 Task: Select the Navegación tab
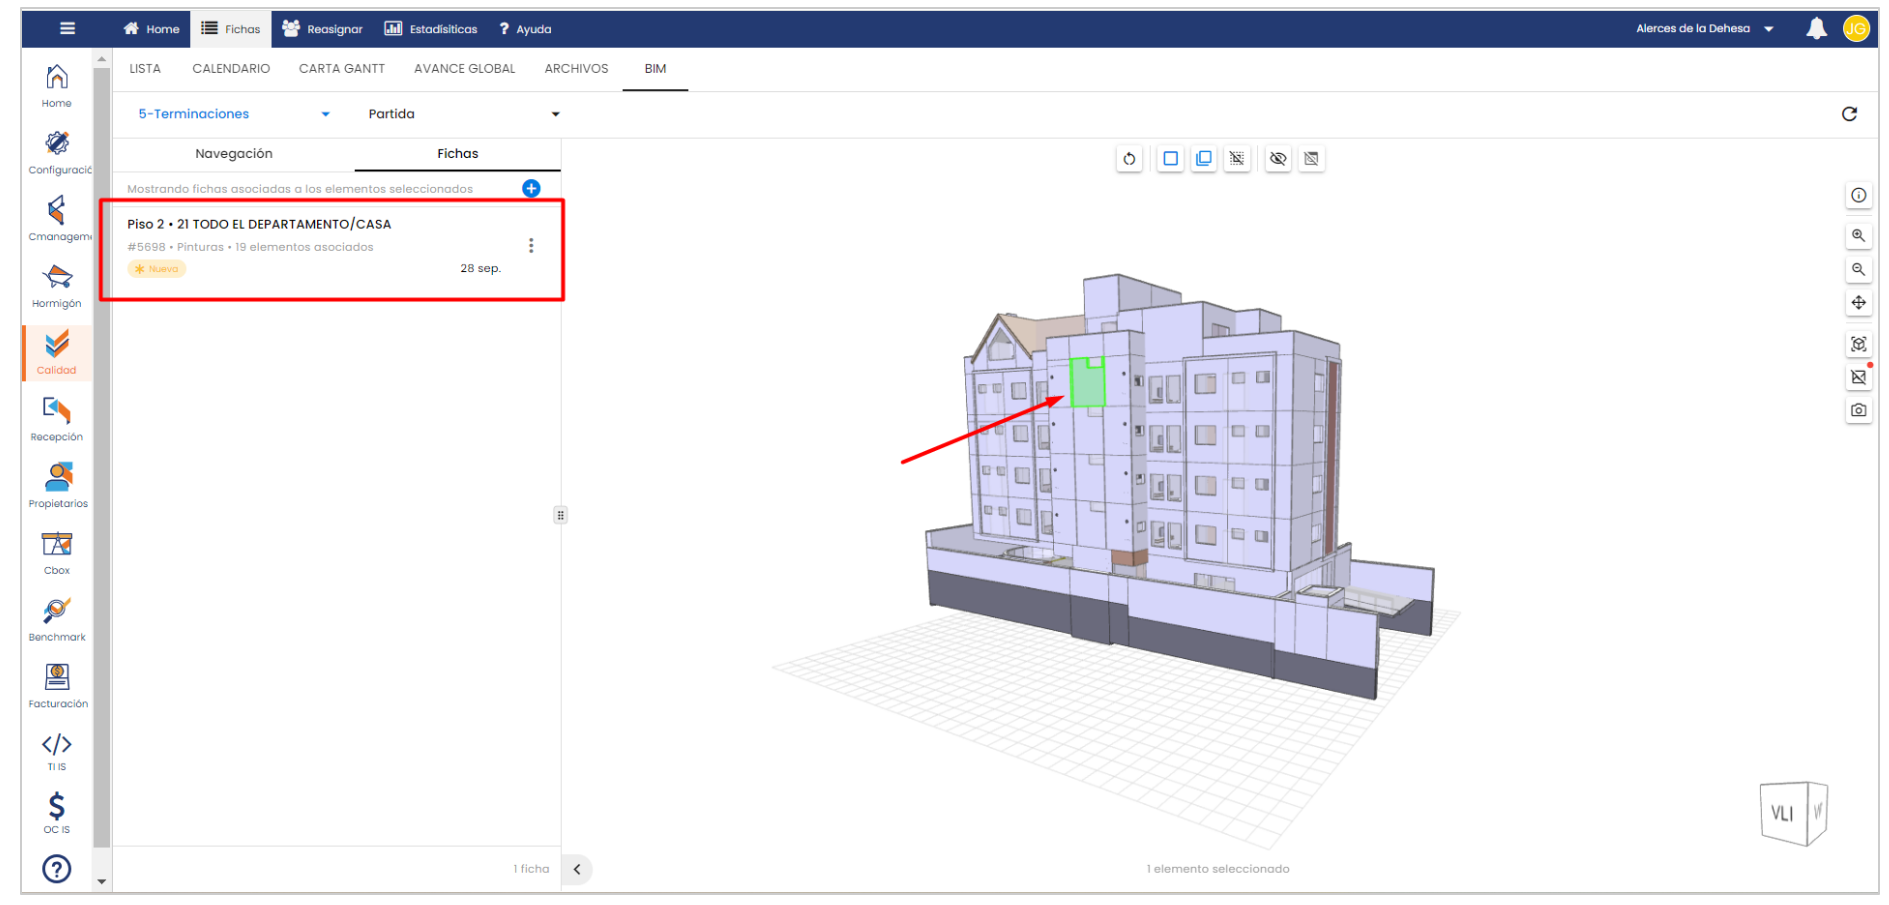pyautogui.click(x=234, y=154)
